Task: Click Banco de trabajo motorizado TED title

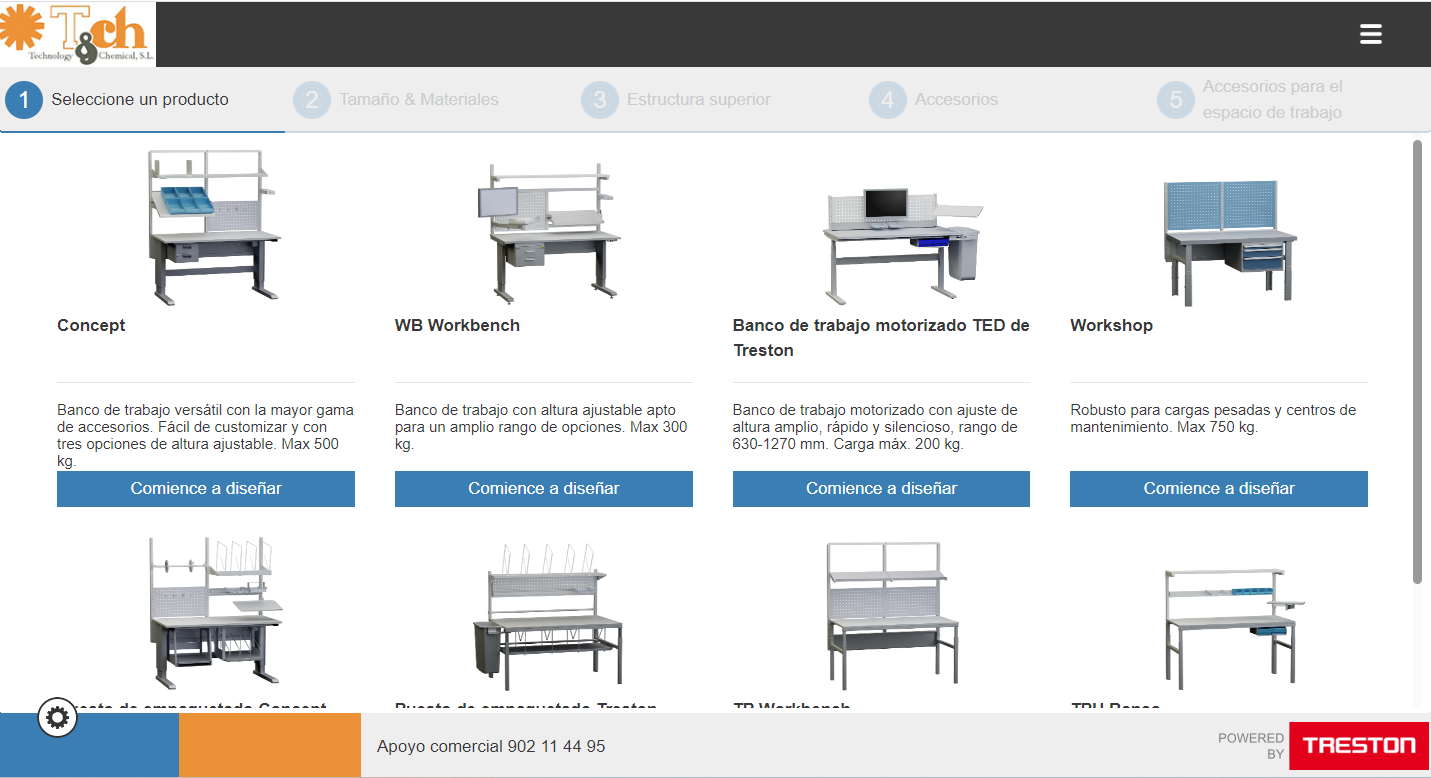Action: (881, 338)
